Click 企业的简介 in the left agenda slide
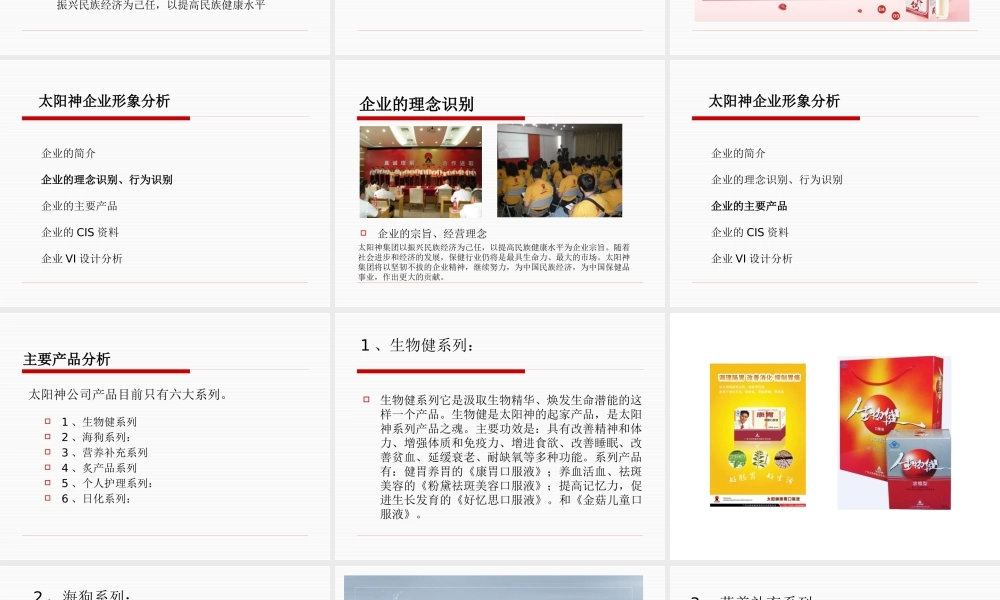Viewport: 1000px width, 600px height. tap(68, 153)
